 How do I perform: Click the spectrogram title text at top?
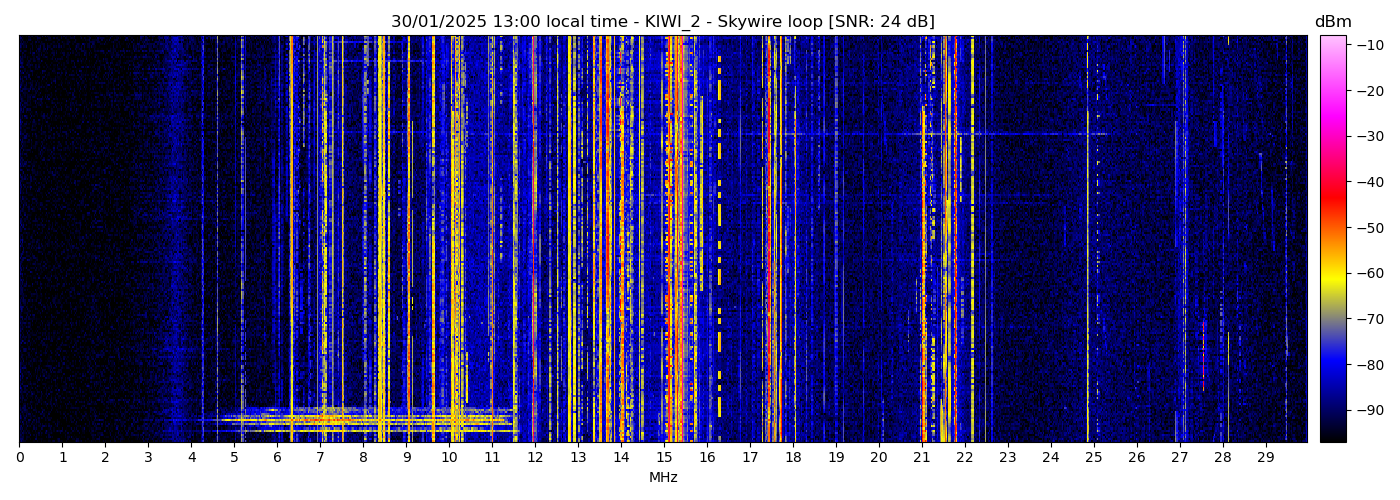[x=662, y=22]
